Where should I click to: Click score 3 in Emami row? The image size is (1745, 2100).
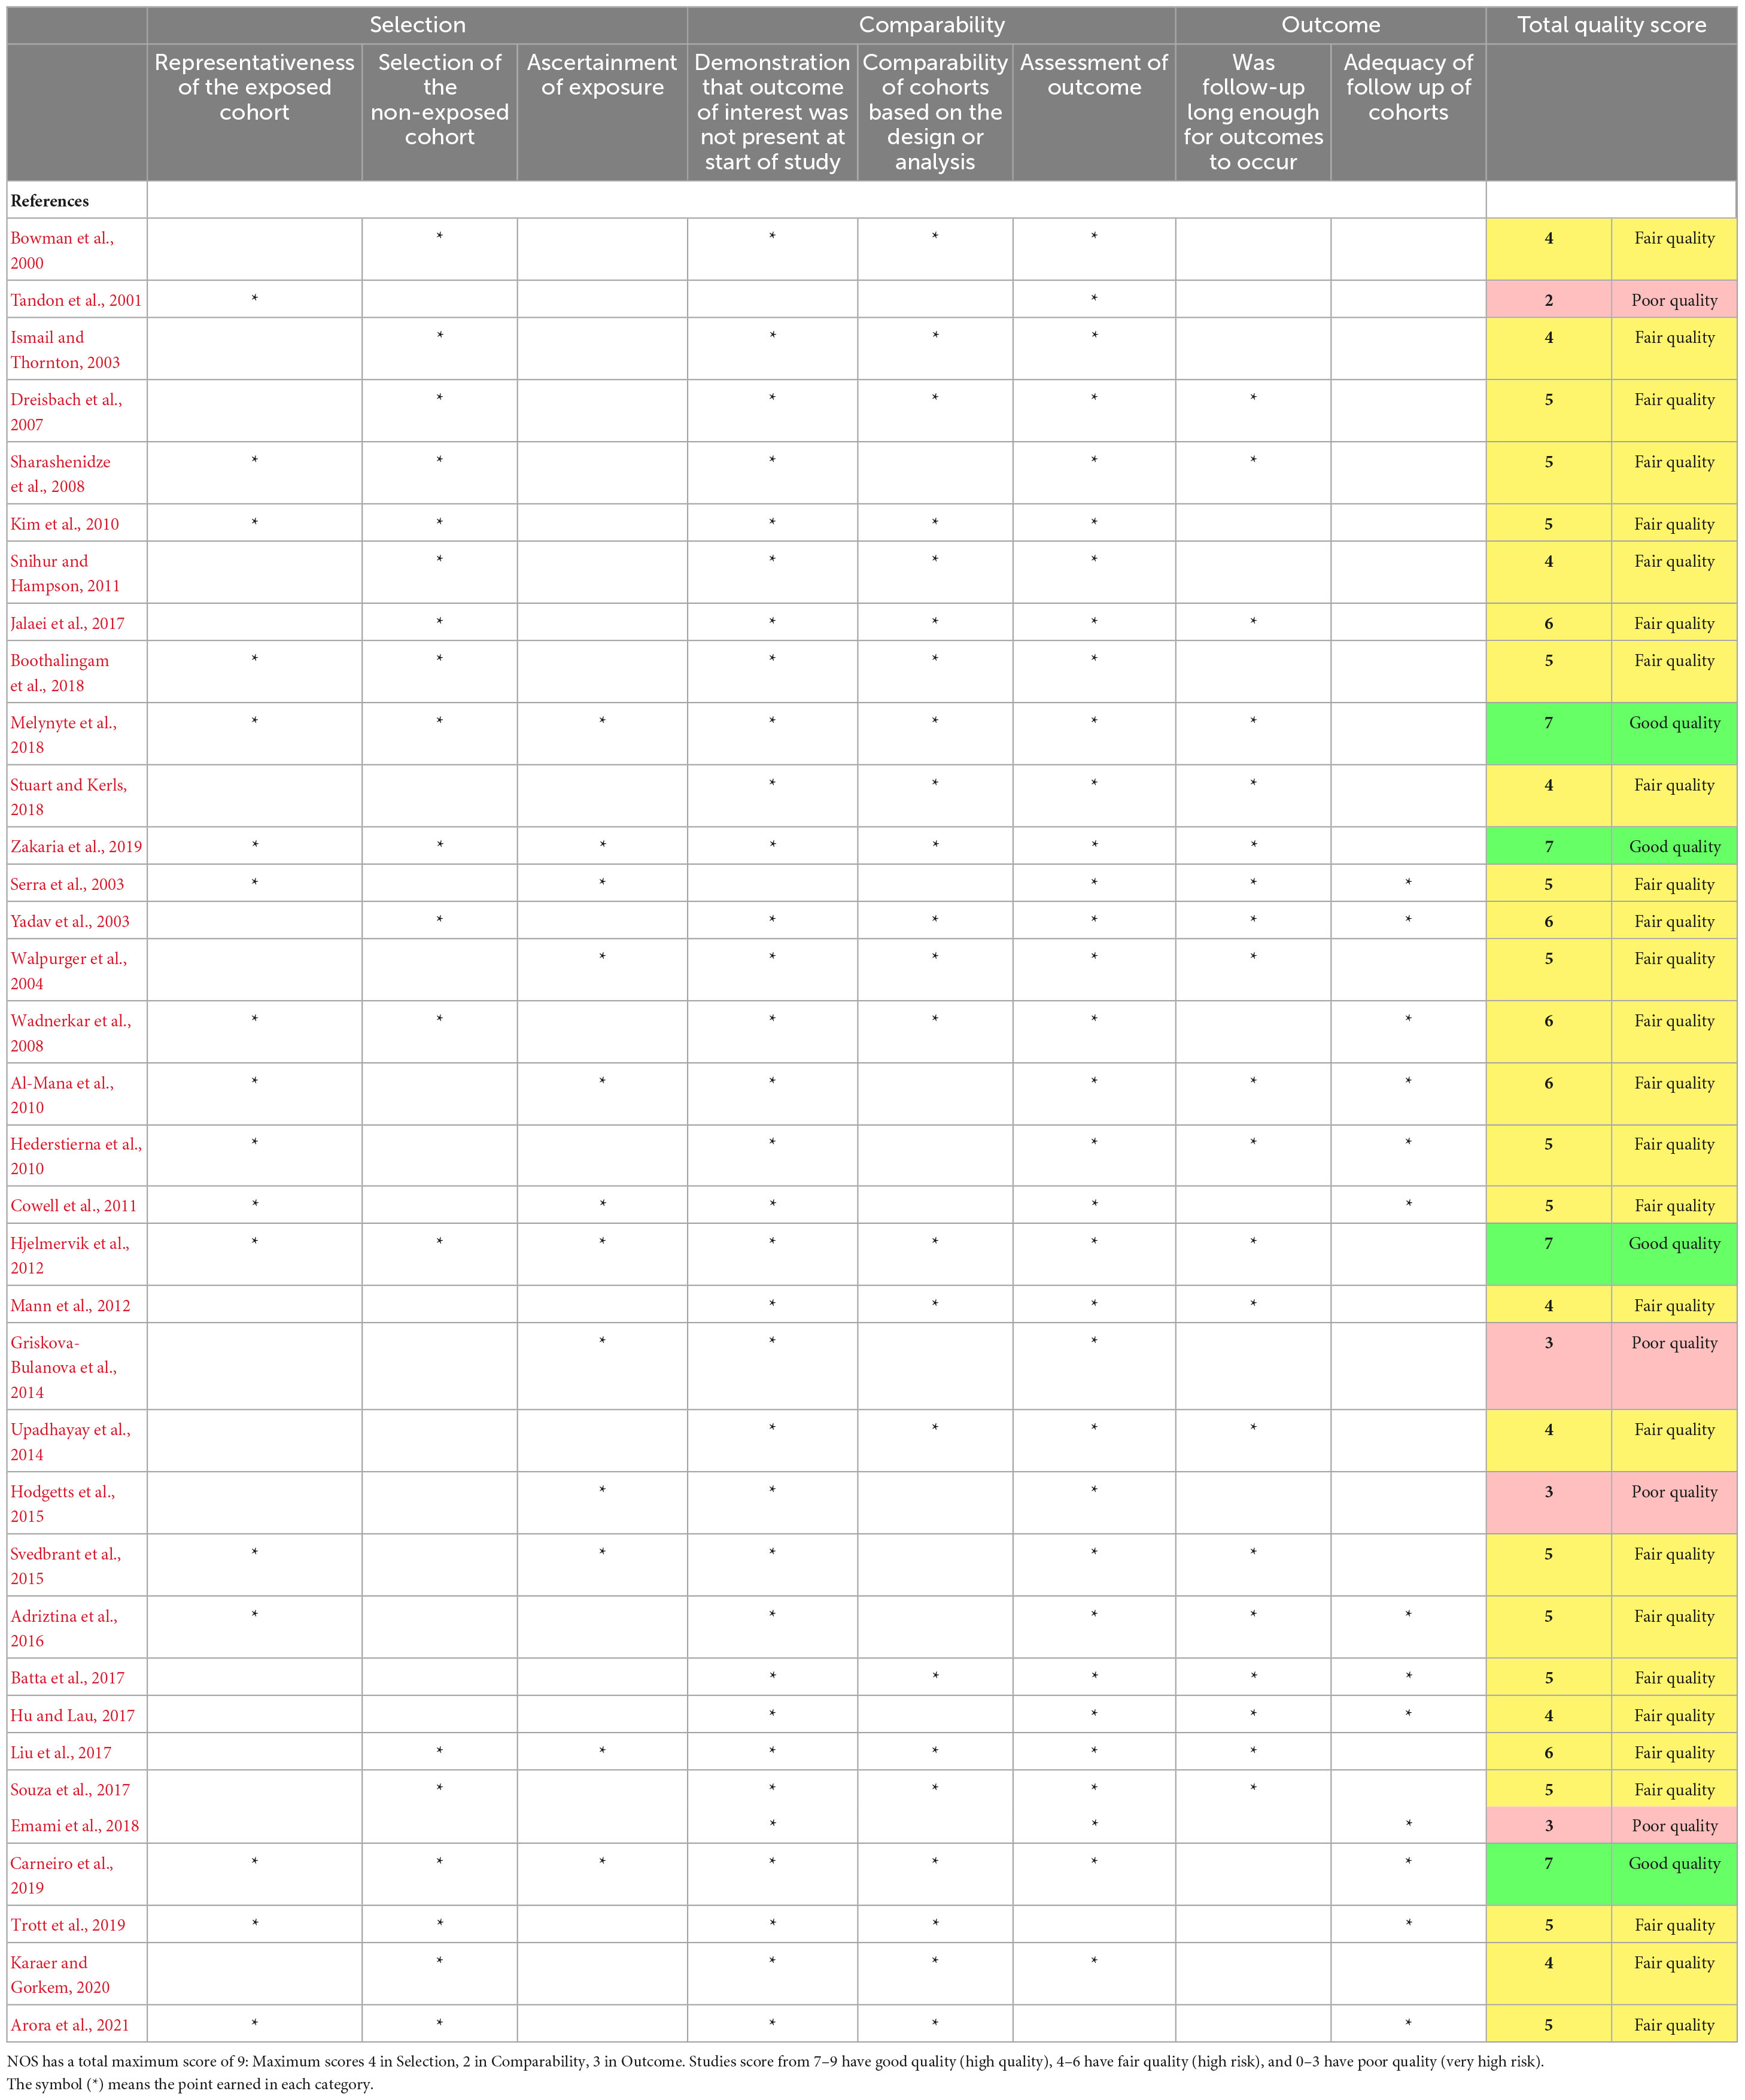pos(1549,1826)
